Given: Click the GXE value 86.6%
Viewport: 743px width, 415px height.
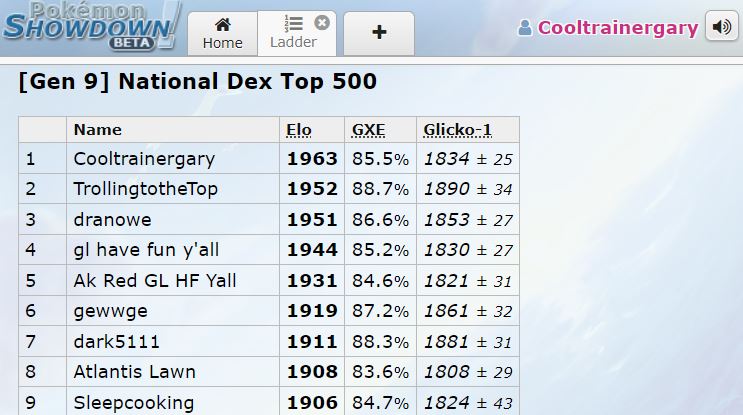Looking at the screenshot, I should [x=381, y=220].
